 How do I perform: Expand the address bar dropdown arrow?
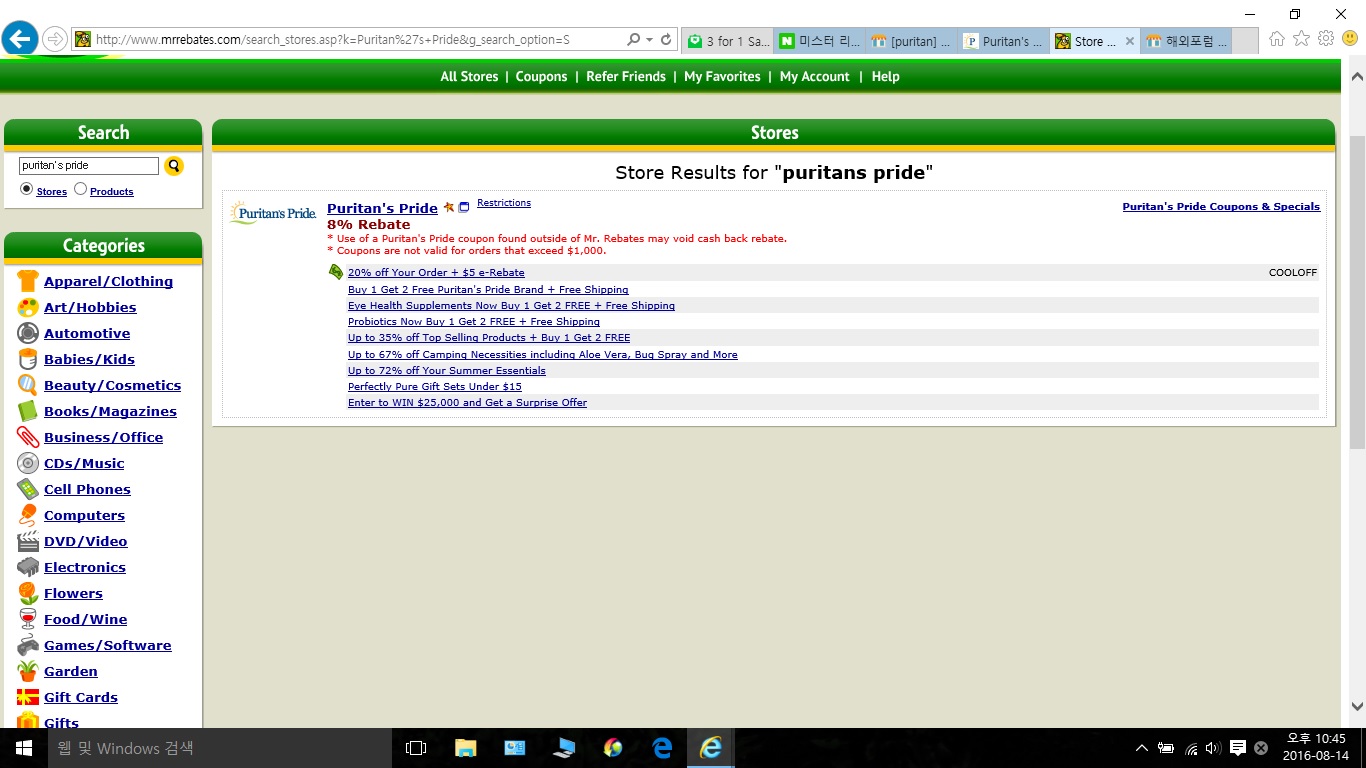coord(651,40)
